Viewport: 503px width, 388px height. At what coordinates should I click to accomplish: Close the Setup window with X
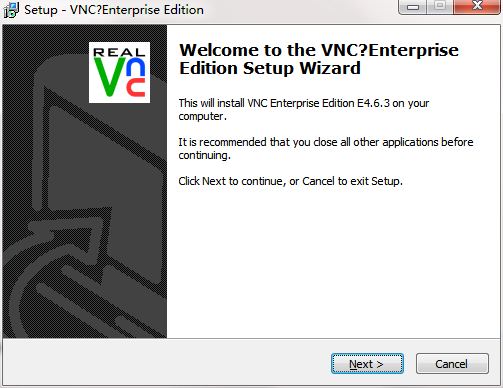(477, 7)
